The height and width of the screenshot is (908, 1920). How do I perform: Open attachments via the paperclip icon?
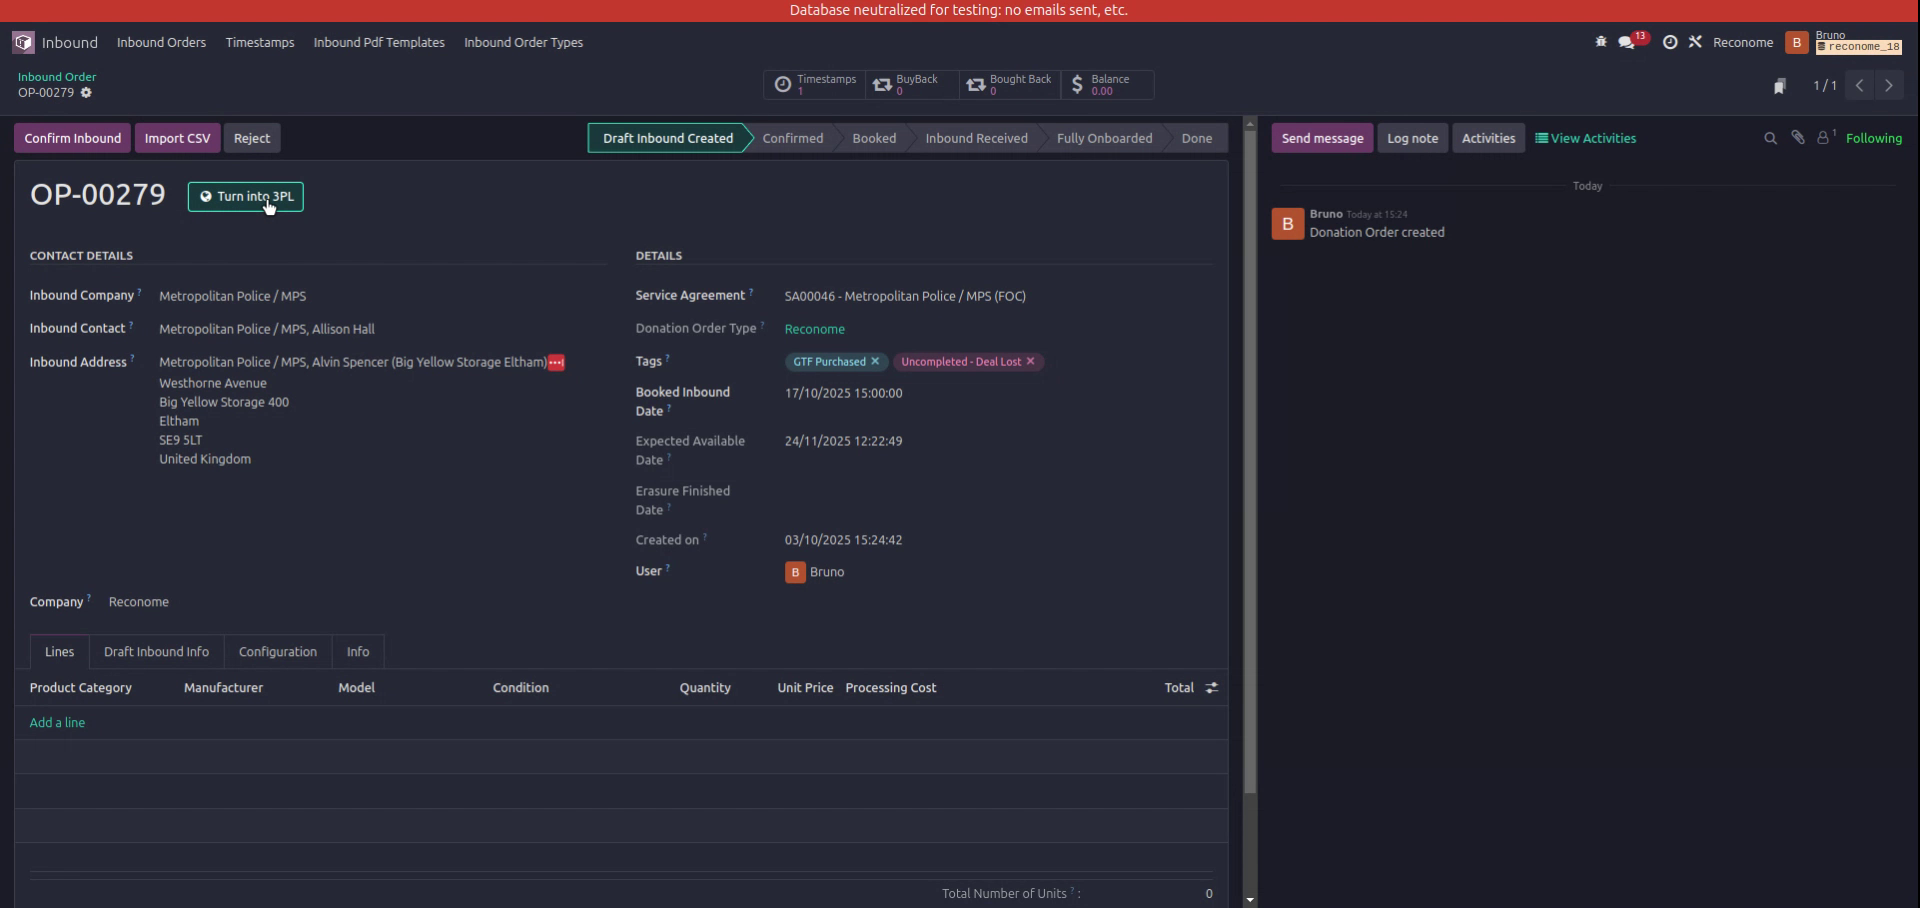[x=1797, y=138]
